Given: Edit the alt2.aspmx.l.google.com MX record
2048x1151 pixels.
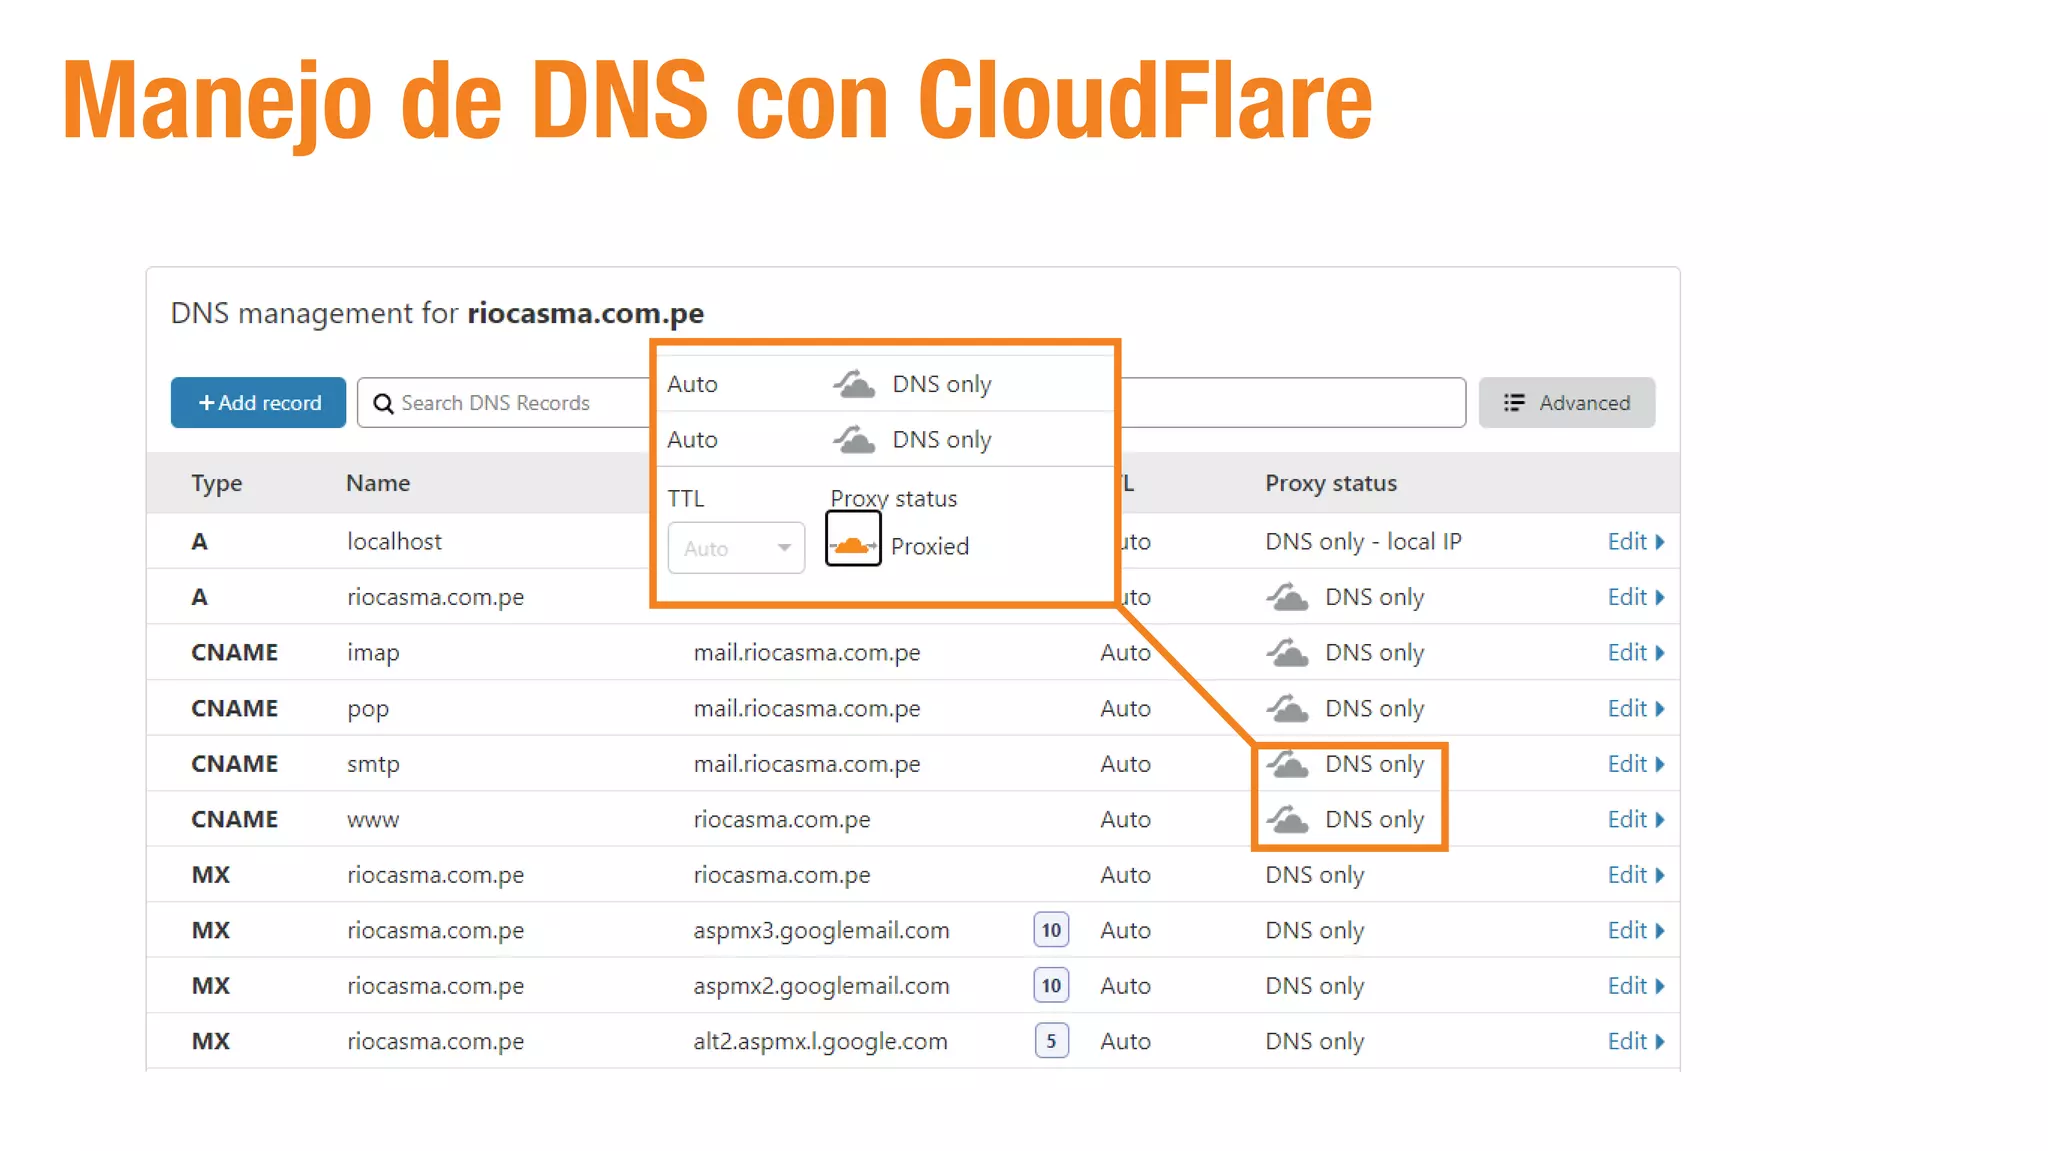Looking at the screenshot, I should [1636, 1041].
